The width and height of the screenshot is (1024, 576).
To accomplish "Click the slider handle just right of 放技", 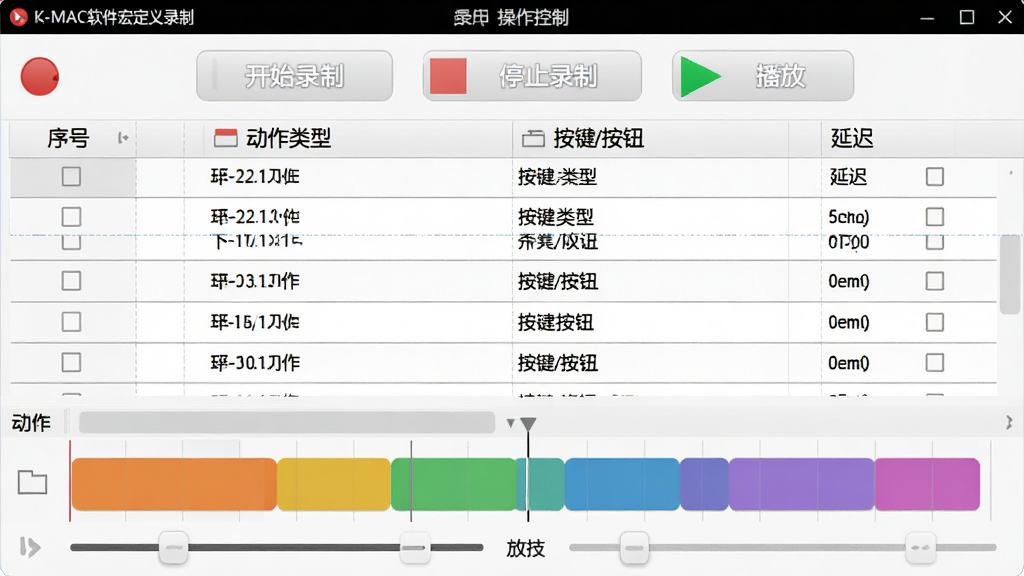I will coord(634,547).
